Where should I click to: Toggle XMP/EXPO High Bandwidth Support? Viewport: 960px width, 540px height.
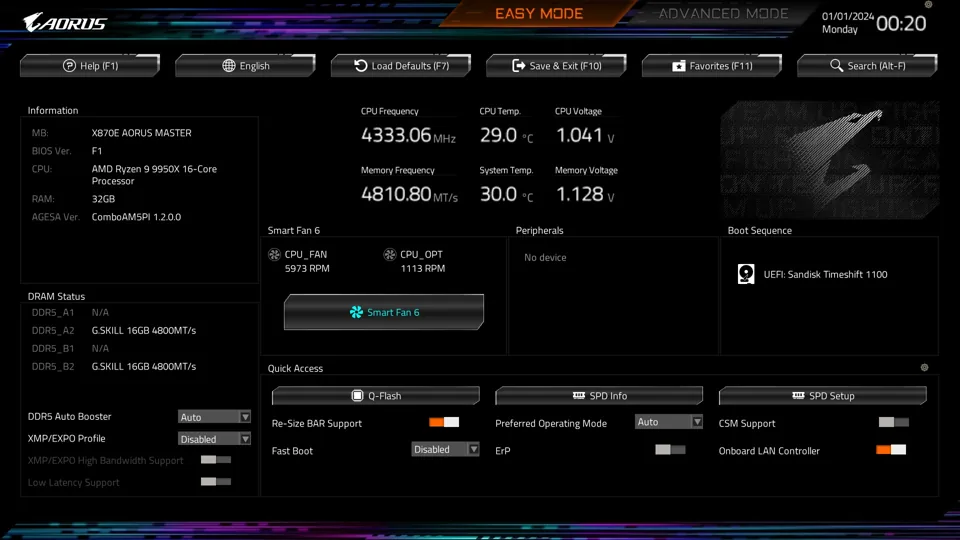pos(216,460)
